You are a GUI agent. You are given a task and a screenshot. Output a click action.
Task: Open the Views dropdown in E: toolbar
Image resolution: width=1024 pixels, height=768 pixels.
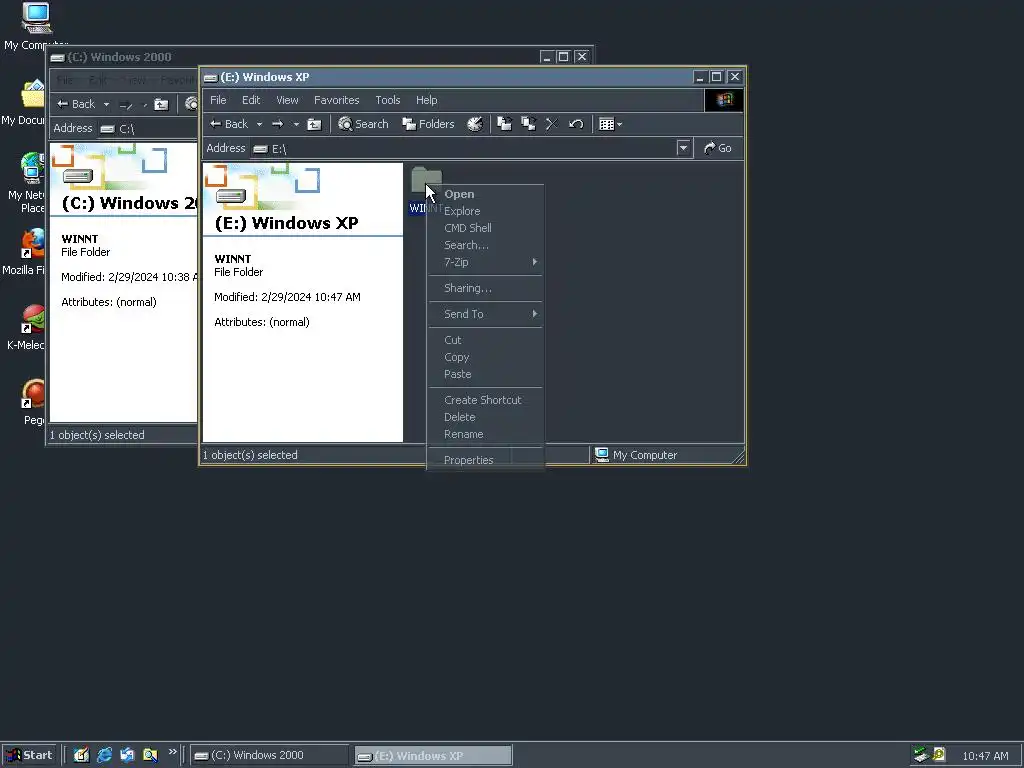[611, 124]
